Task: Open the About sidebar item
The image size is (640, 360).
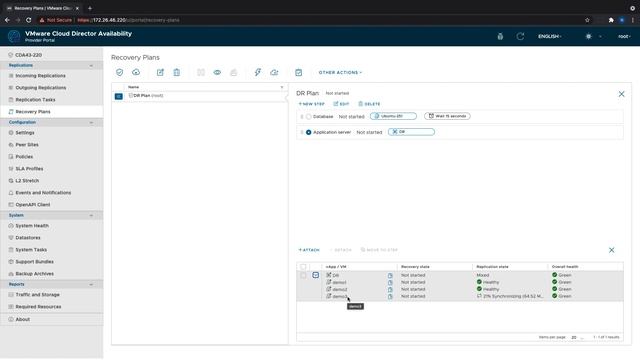Action: point(22,319)
